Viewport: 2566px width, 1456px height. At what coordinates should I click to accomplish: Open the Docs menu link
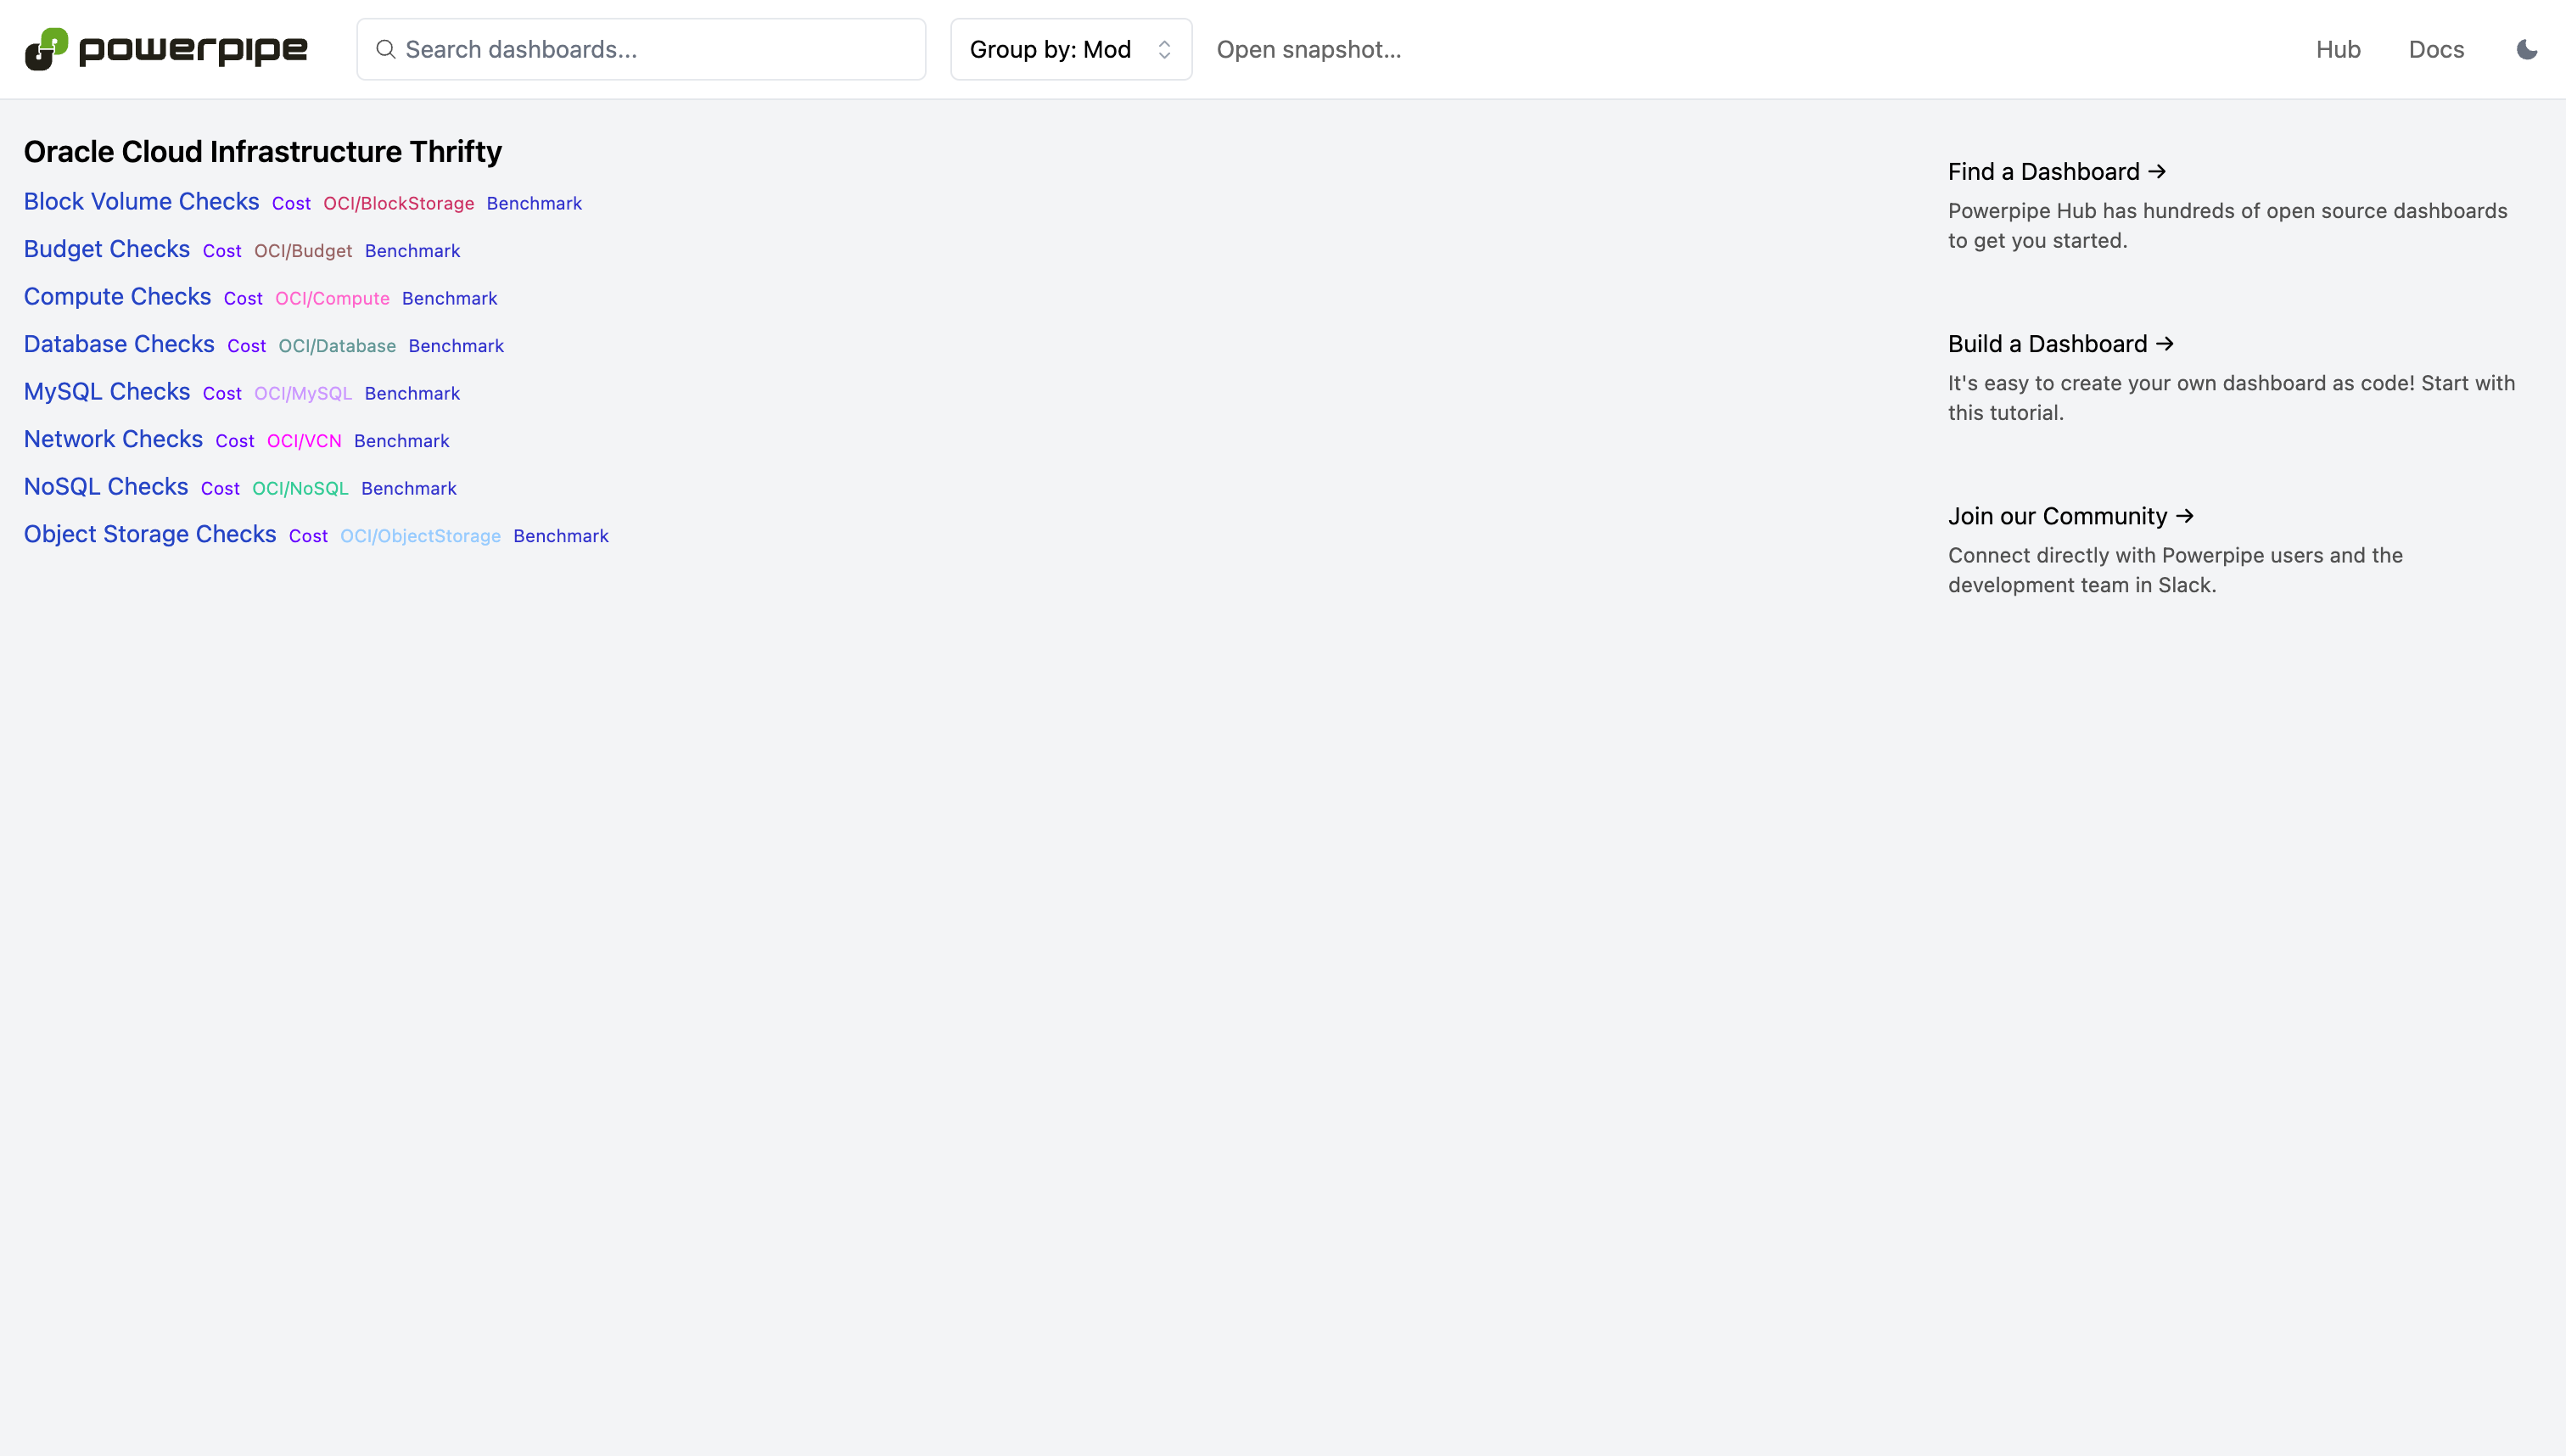click(x=2435, y=49)
